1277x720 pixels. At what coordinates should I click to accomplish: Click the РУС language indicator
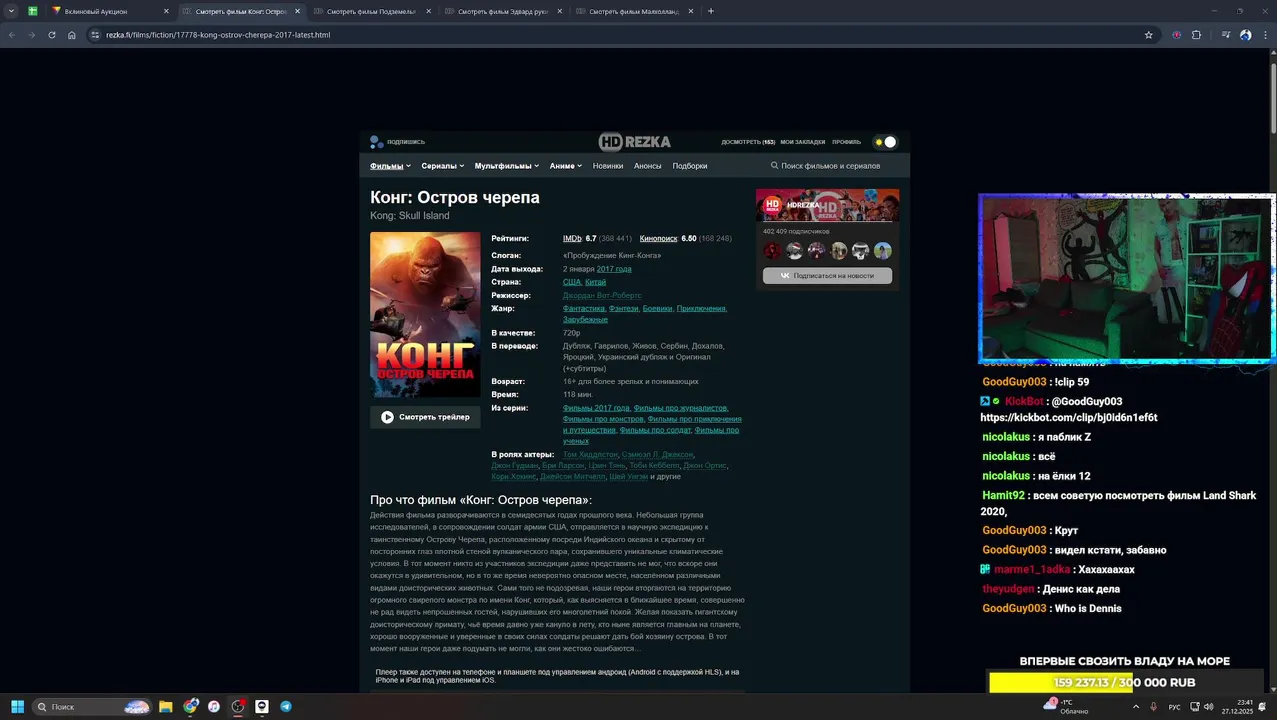point(1175,707)
